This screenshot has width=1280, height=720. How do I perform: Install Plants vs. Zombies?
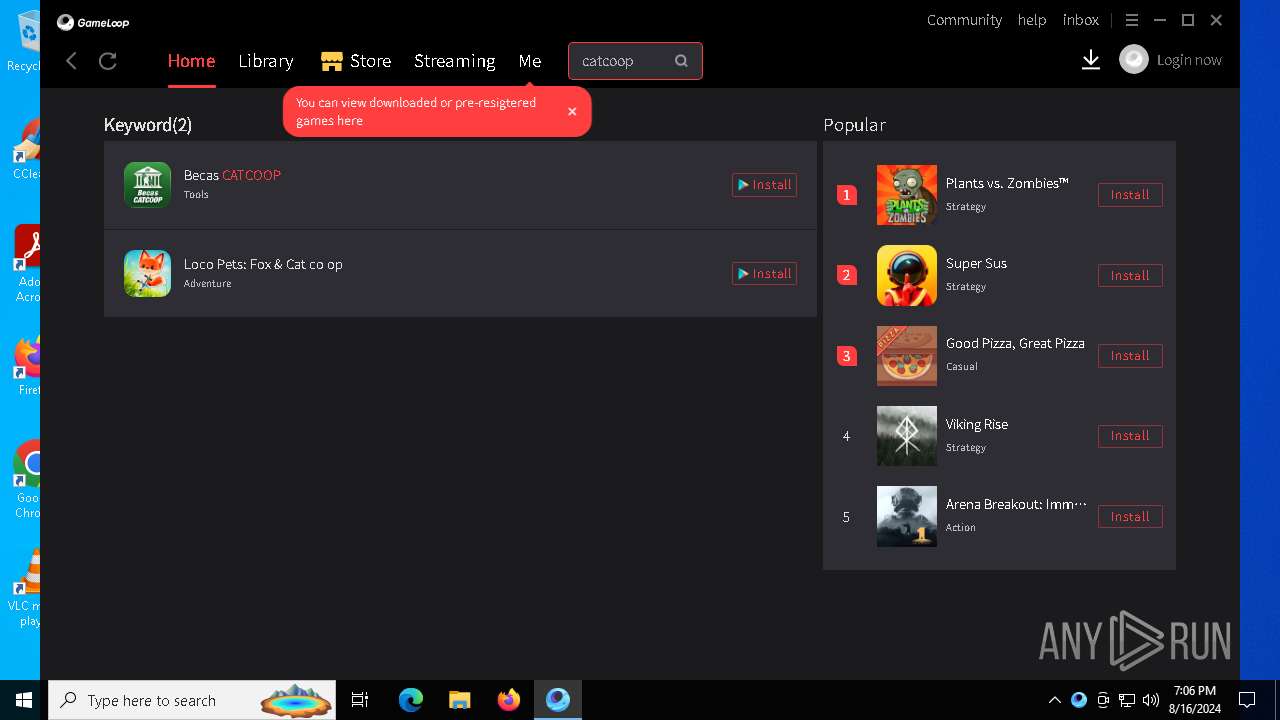[1130, 195]
